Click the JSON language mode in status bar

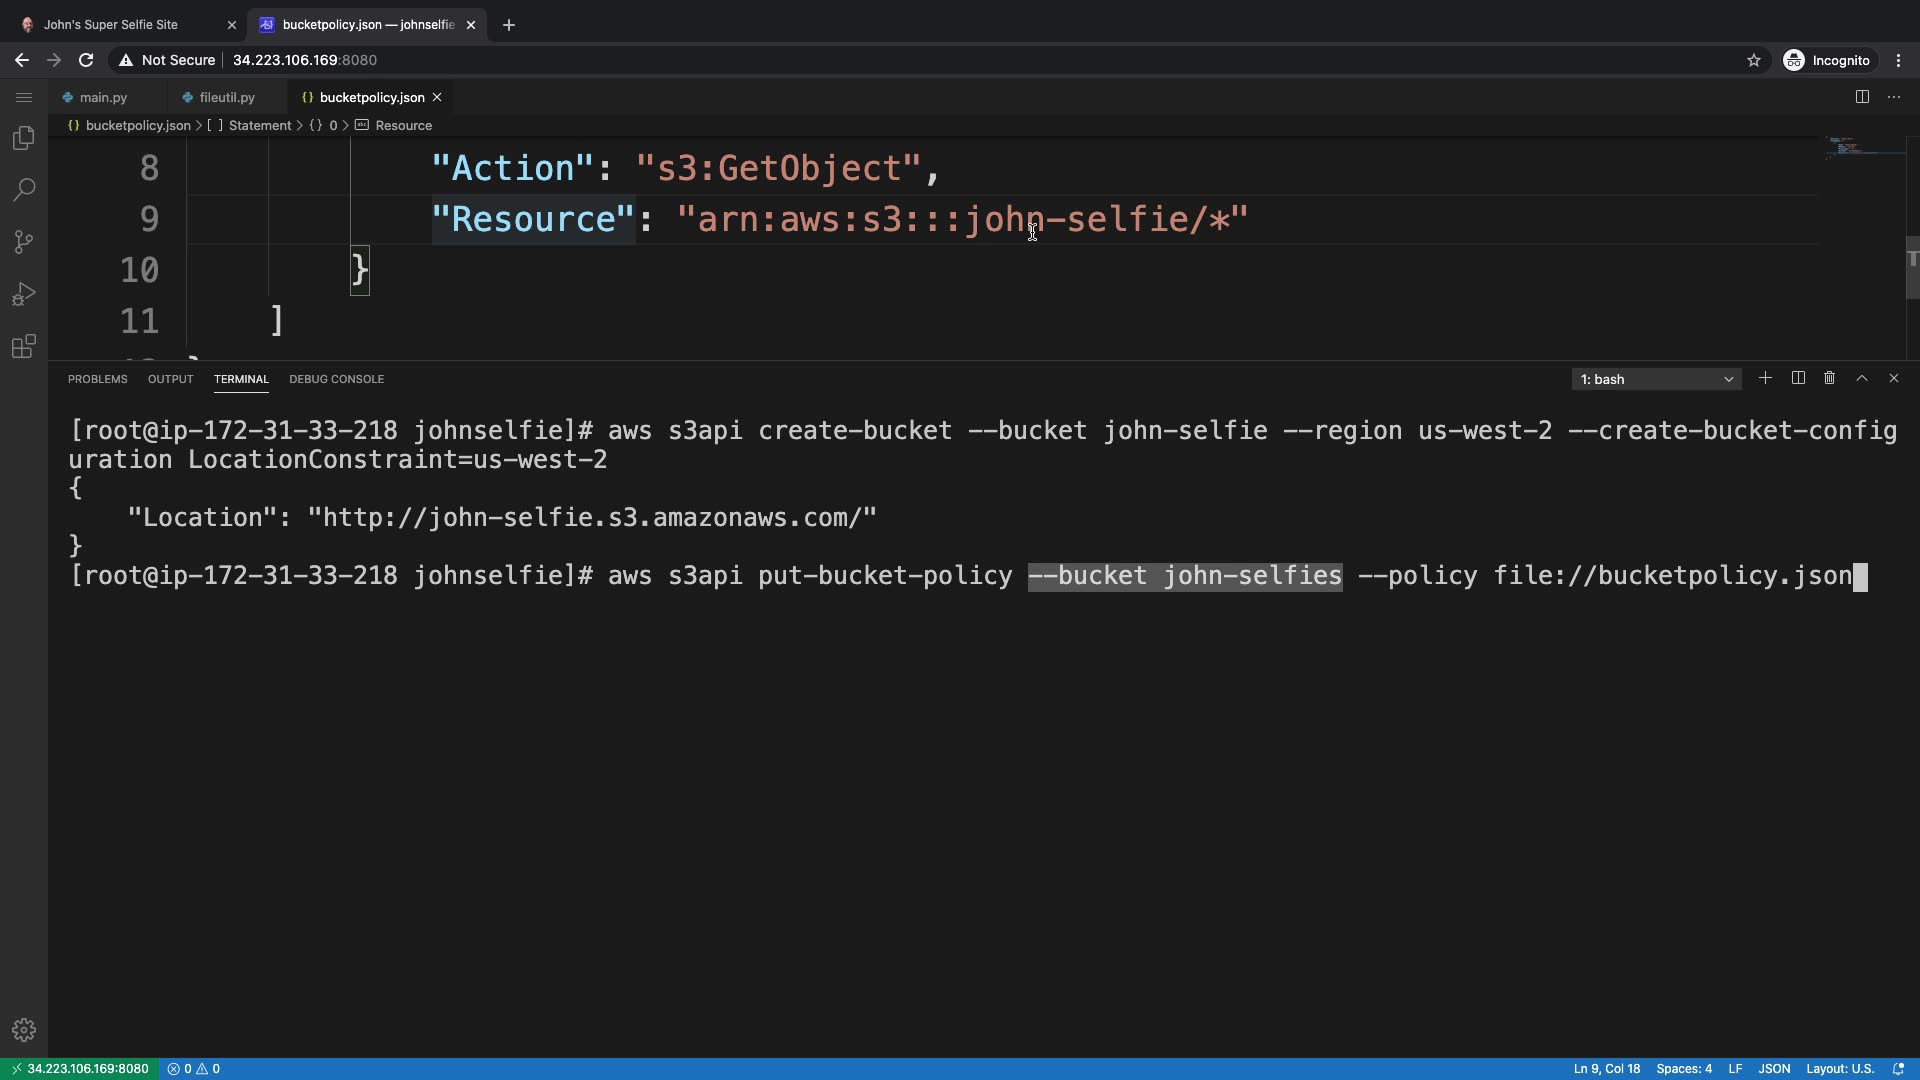[1774, 1068]
